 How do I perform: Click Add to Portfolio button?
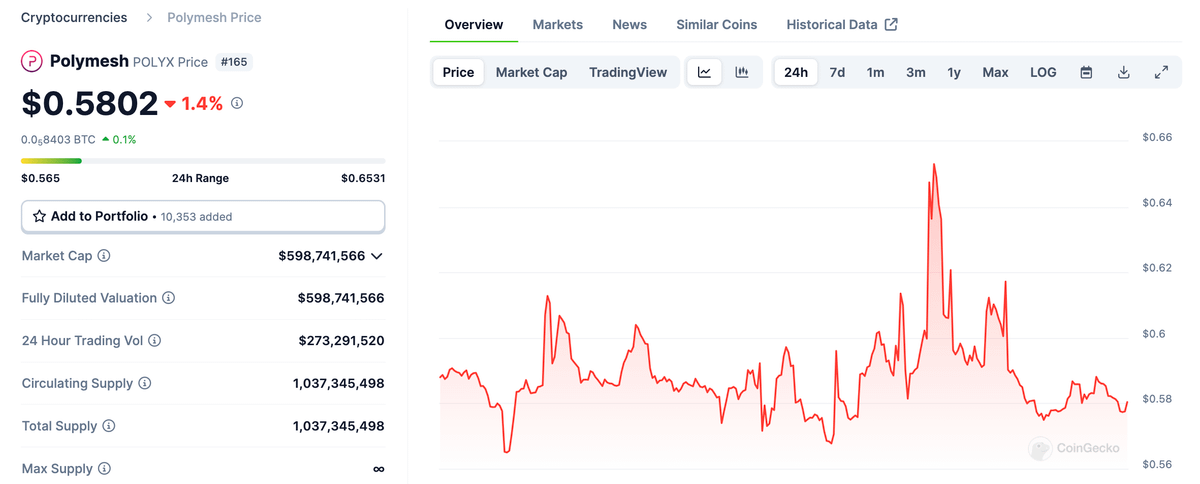click(203, 216)
